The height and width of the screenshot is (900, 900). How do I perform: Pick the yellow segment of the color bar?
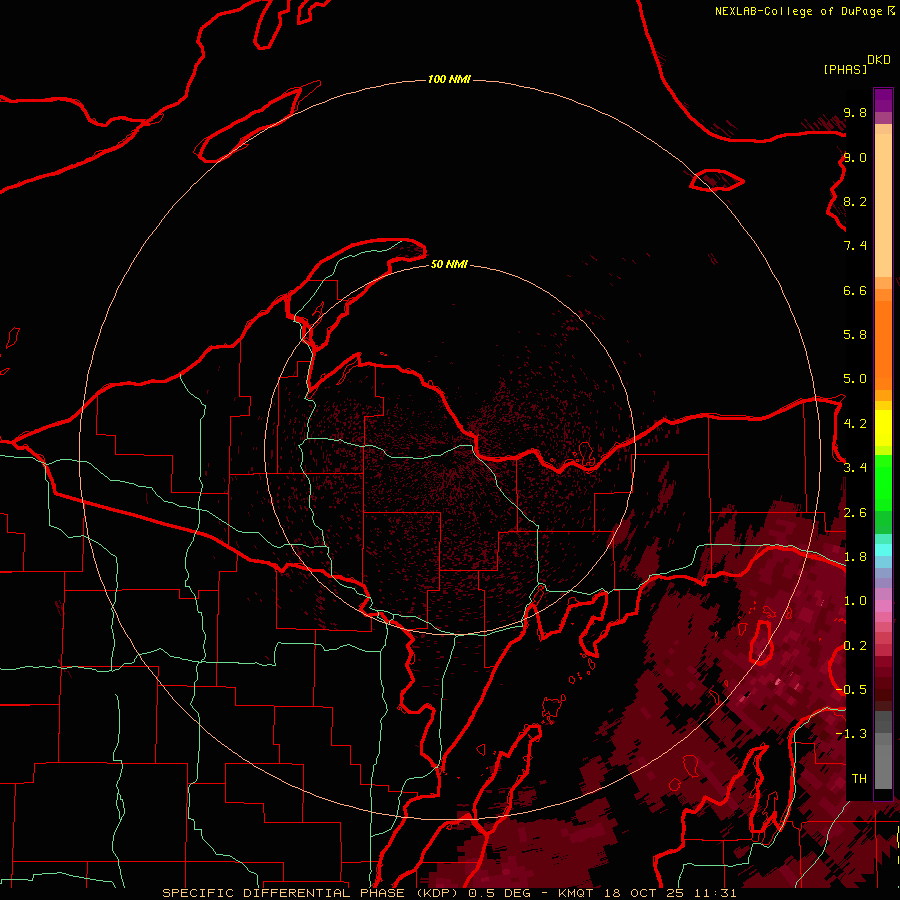click(883, 428)
